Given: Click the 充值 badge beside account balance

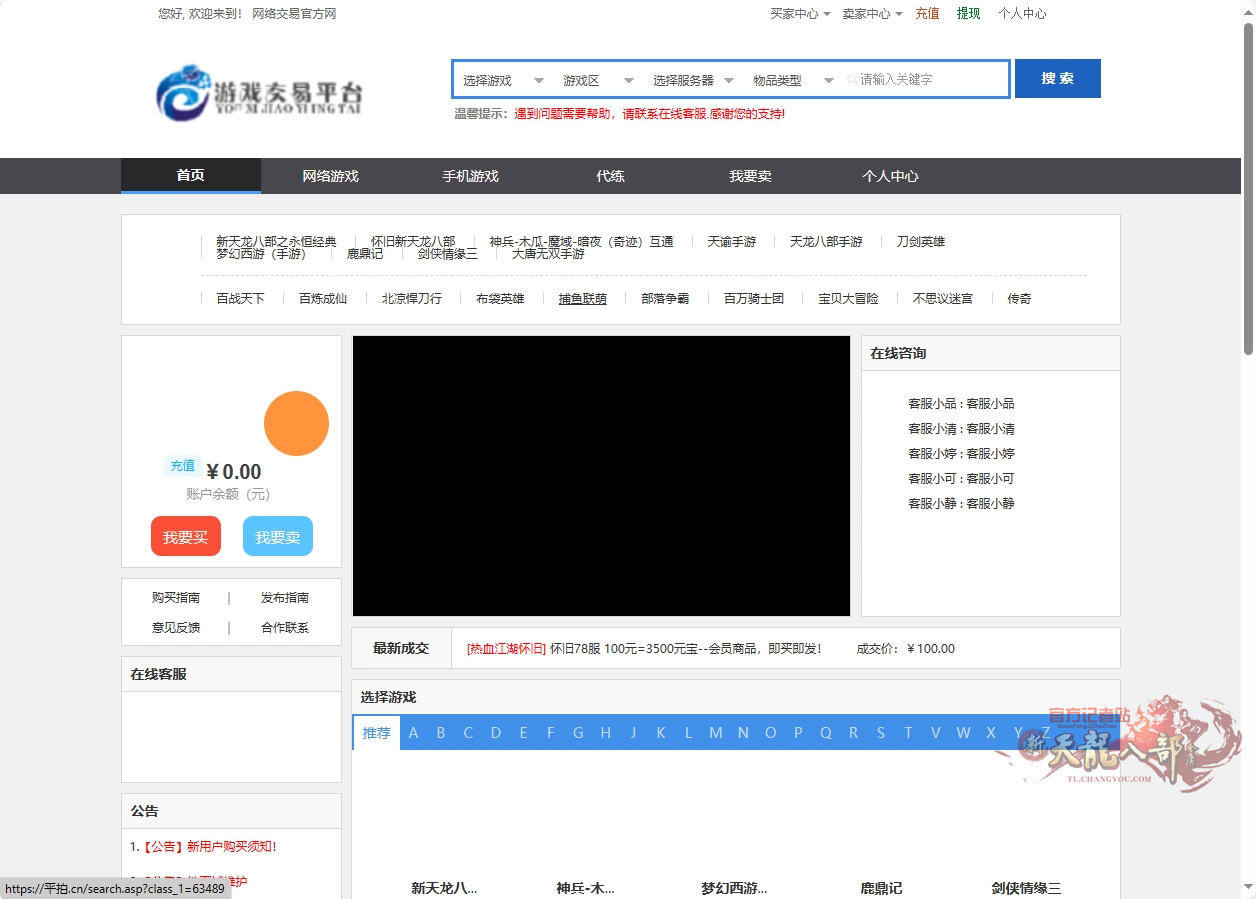Looking at the screenshot, I should pos(182,466).
